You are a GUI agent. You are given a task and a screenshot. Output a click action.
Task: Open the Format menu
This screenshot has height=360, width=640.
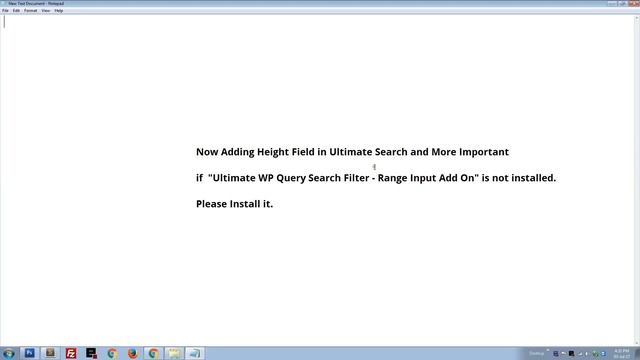pyautogui.click(x=31, y=11)
